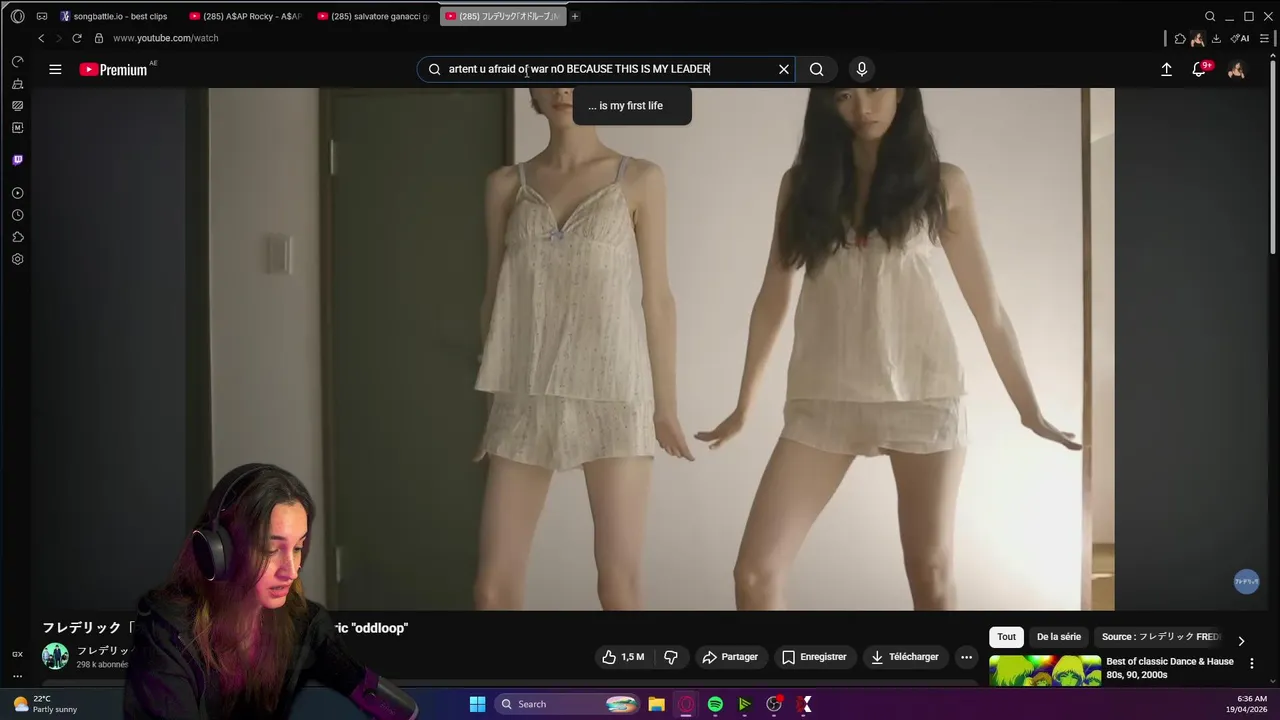Image resolution: width=1280 pixels, height=720 pixels.
Task: Open options for Best of classic Dance video
Action: click(1251, 663)
